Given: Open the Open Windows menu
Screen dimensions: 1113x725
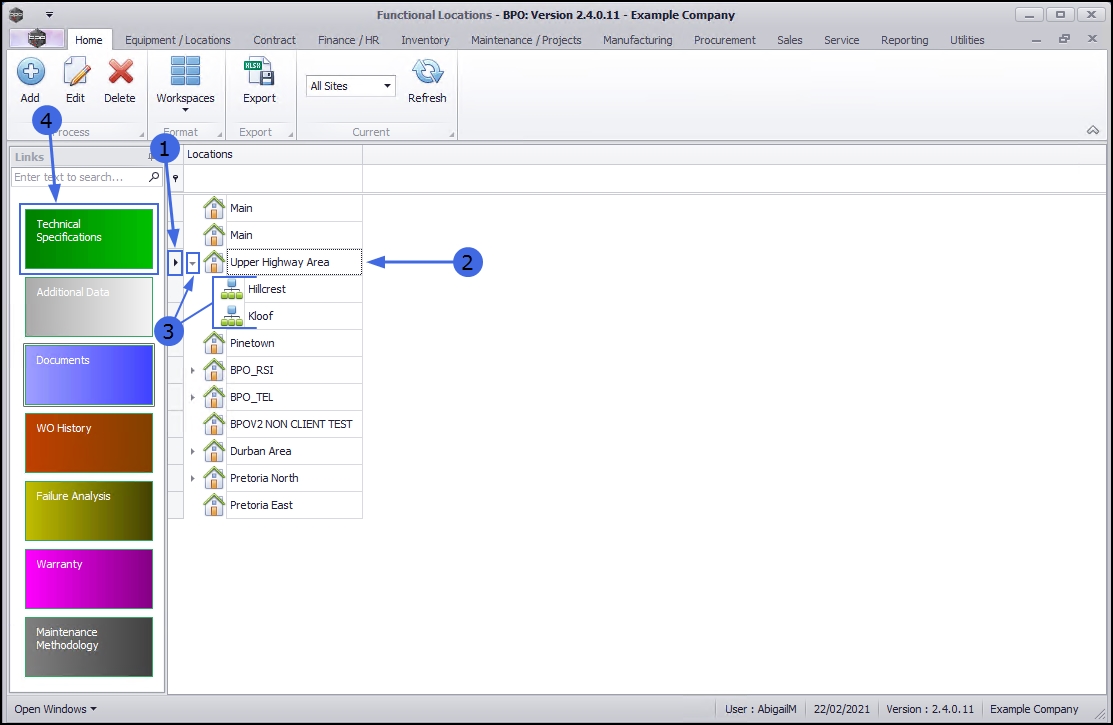Looking at the screenshot, I should (x=55, y=709).
